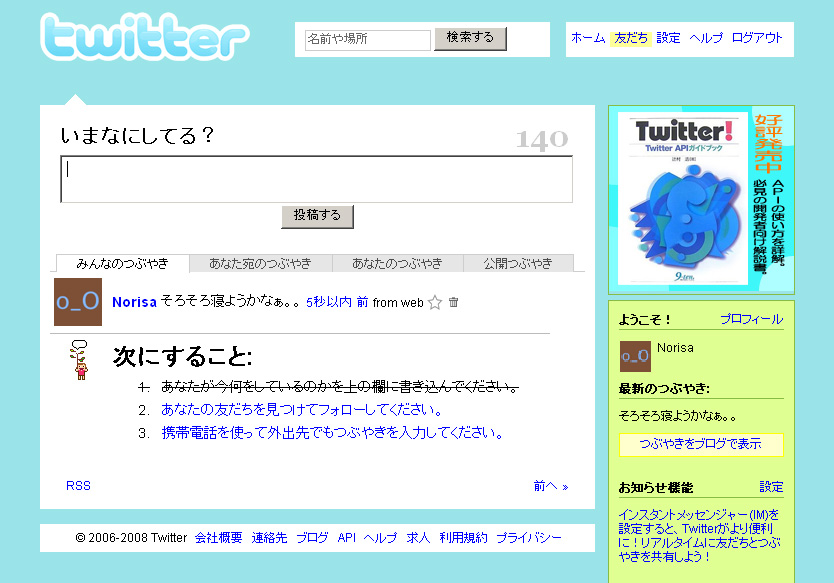Image resolution: width=834 pixels, height=583 pixels.
Task: Open the 5秒以内 前 timestamp link
Action: pyautogui.click(x=337, y=302)
